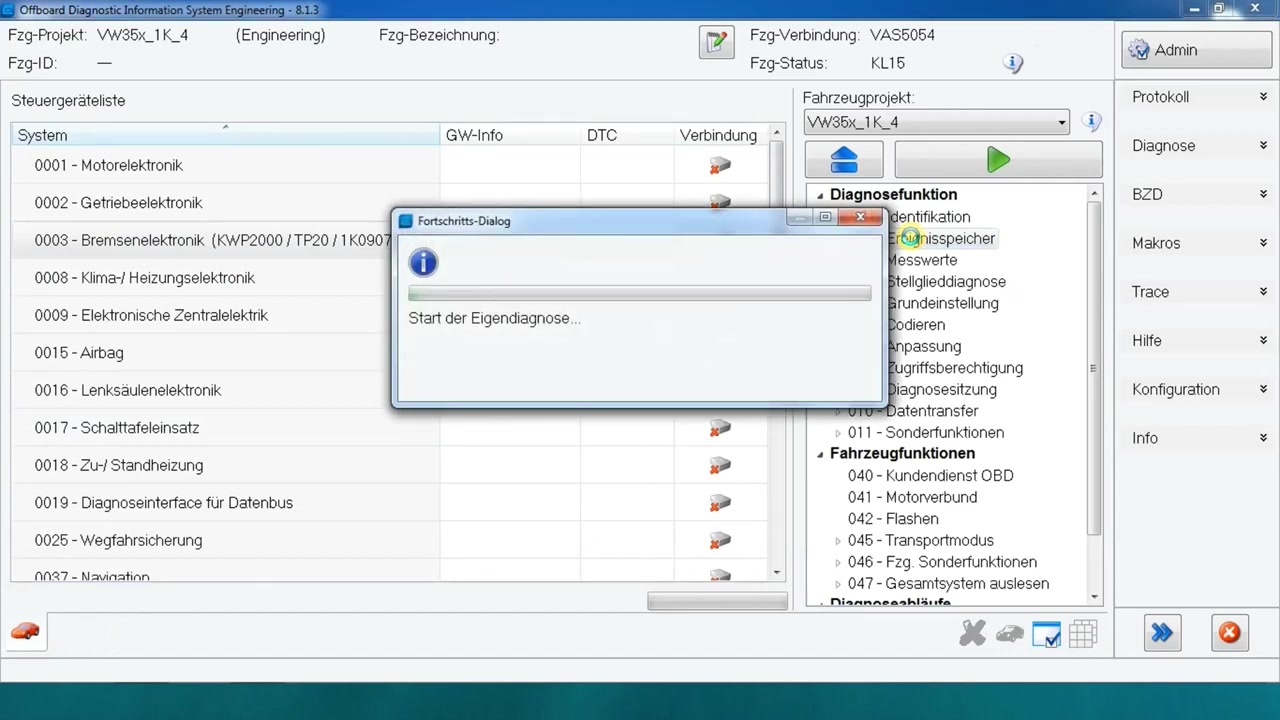The width and height of the screenshot is (1280, 720).
Task: Click the red circle cancel button
Action: [1229, 633]
